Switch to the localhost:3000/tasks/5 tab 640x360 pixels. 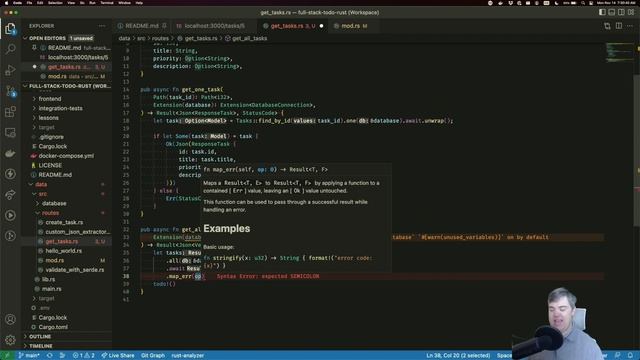tap(214, 26)
